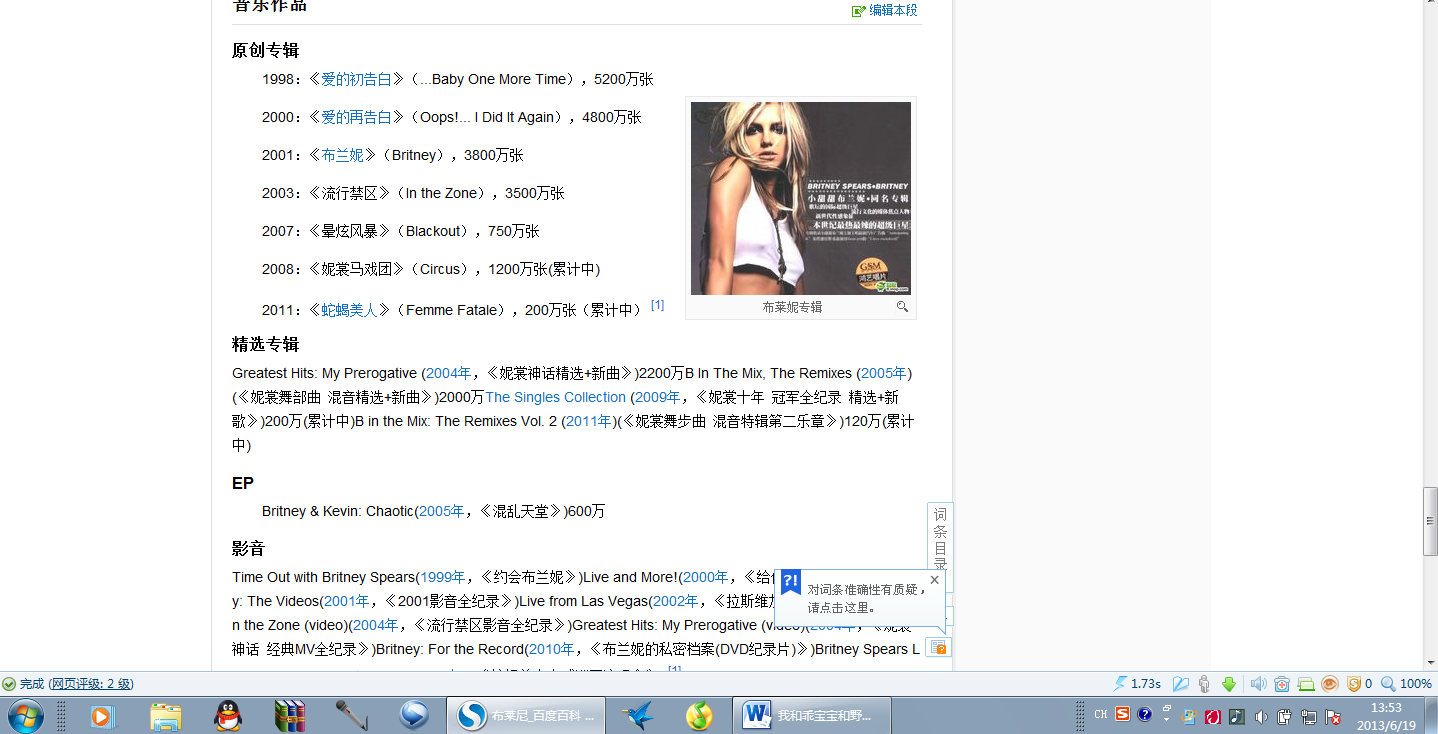Open the 2002年 link after Live from Las Vegas
This screenshot has height=734, width=1438.
pyautogui.click(x=677, y=601)
